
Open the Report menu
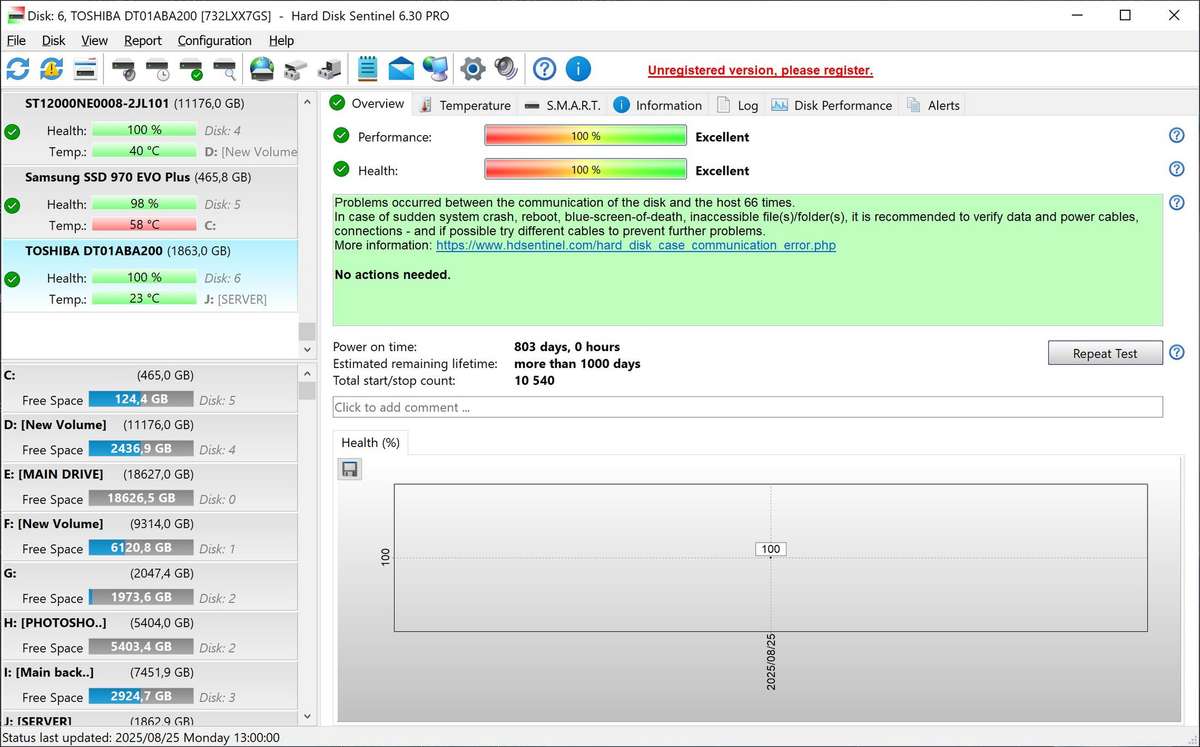click(143, 41)
